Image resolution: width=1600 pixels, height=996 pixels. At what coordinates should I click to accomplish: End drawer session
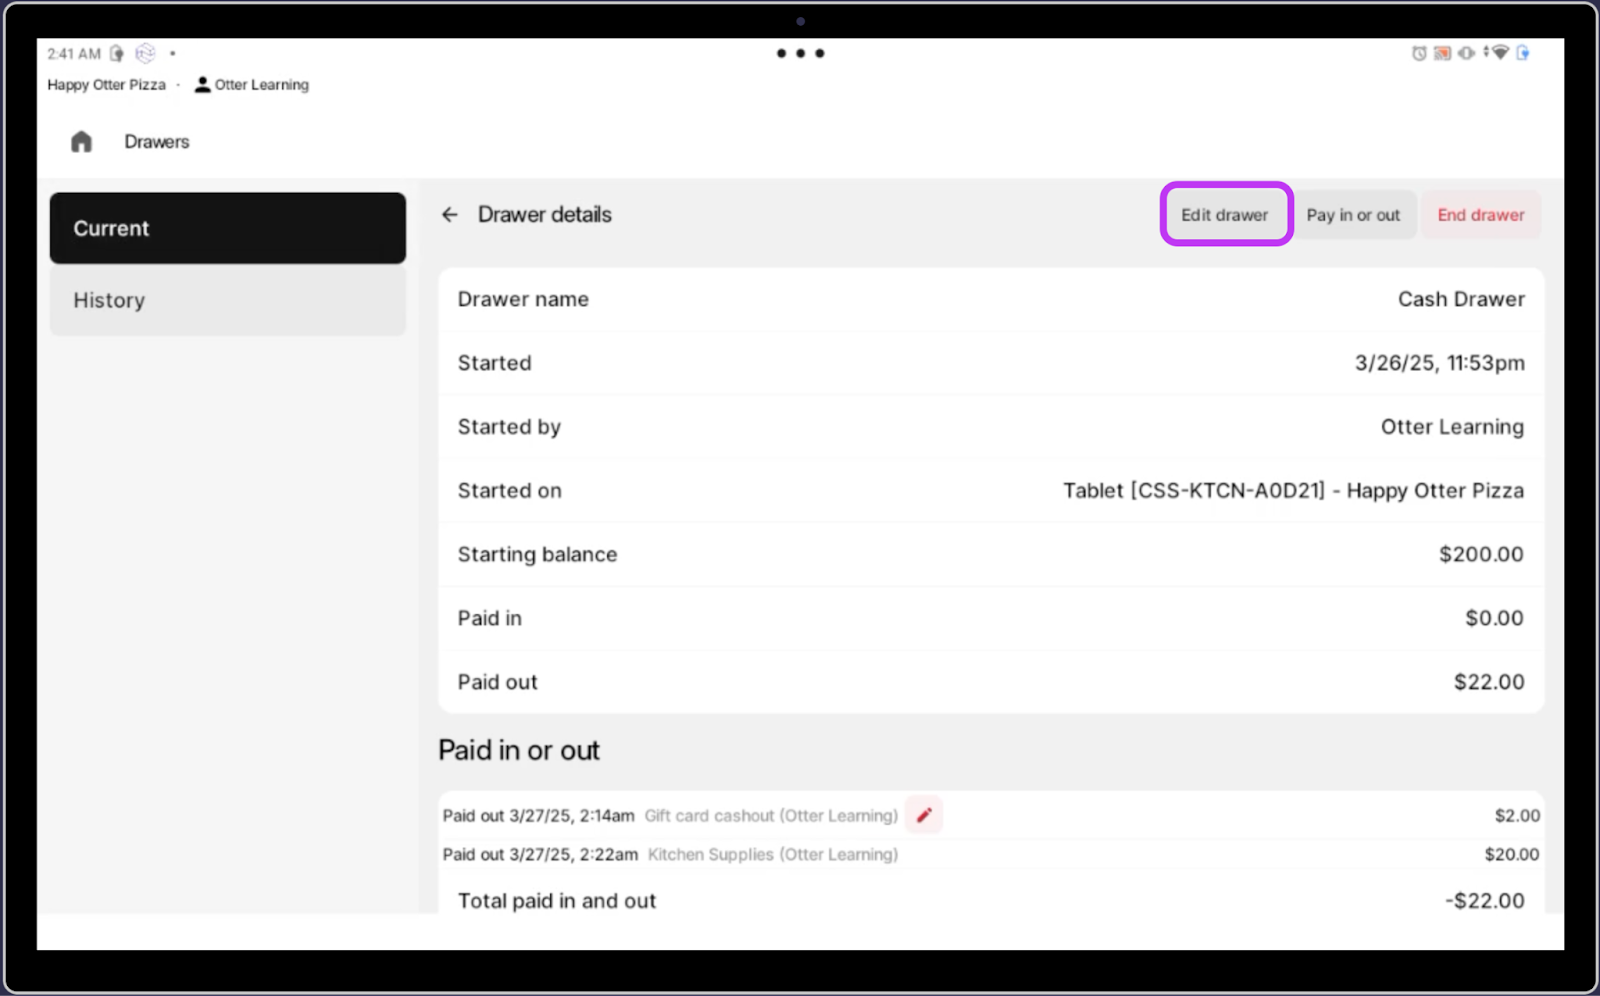[x=1481, y=215]
